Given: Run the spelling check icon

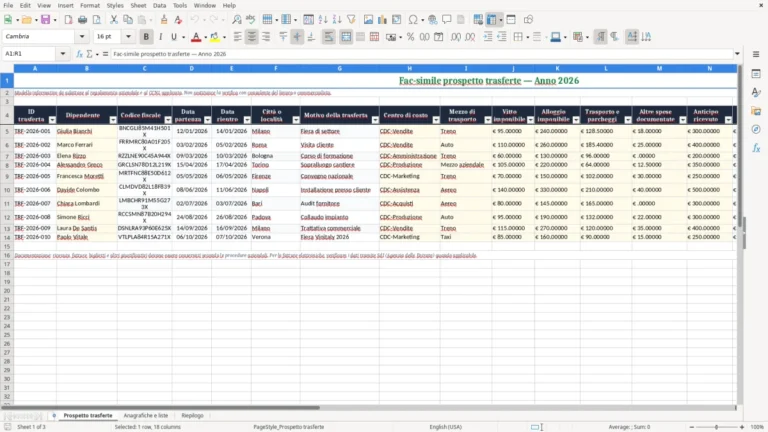Looking at the screenshot, I should coord(251,20).
